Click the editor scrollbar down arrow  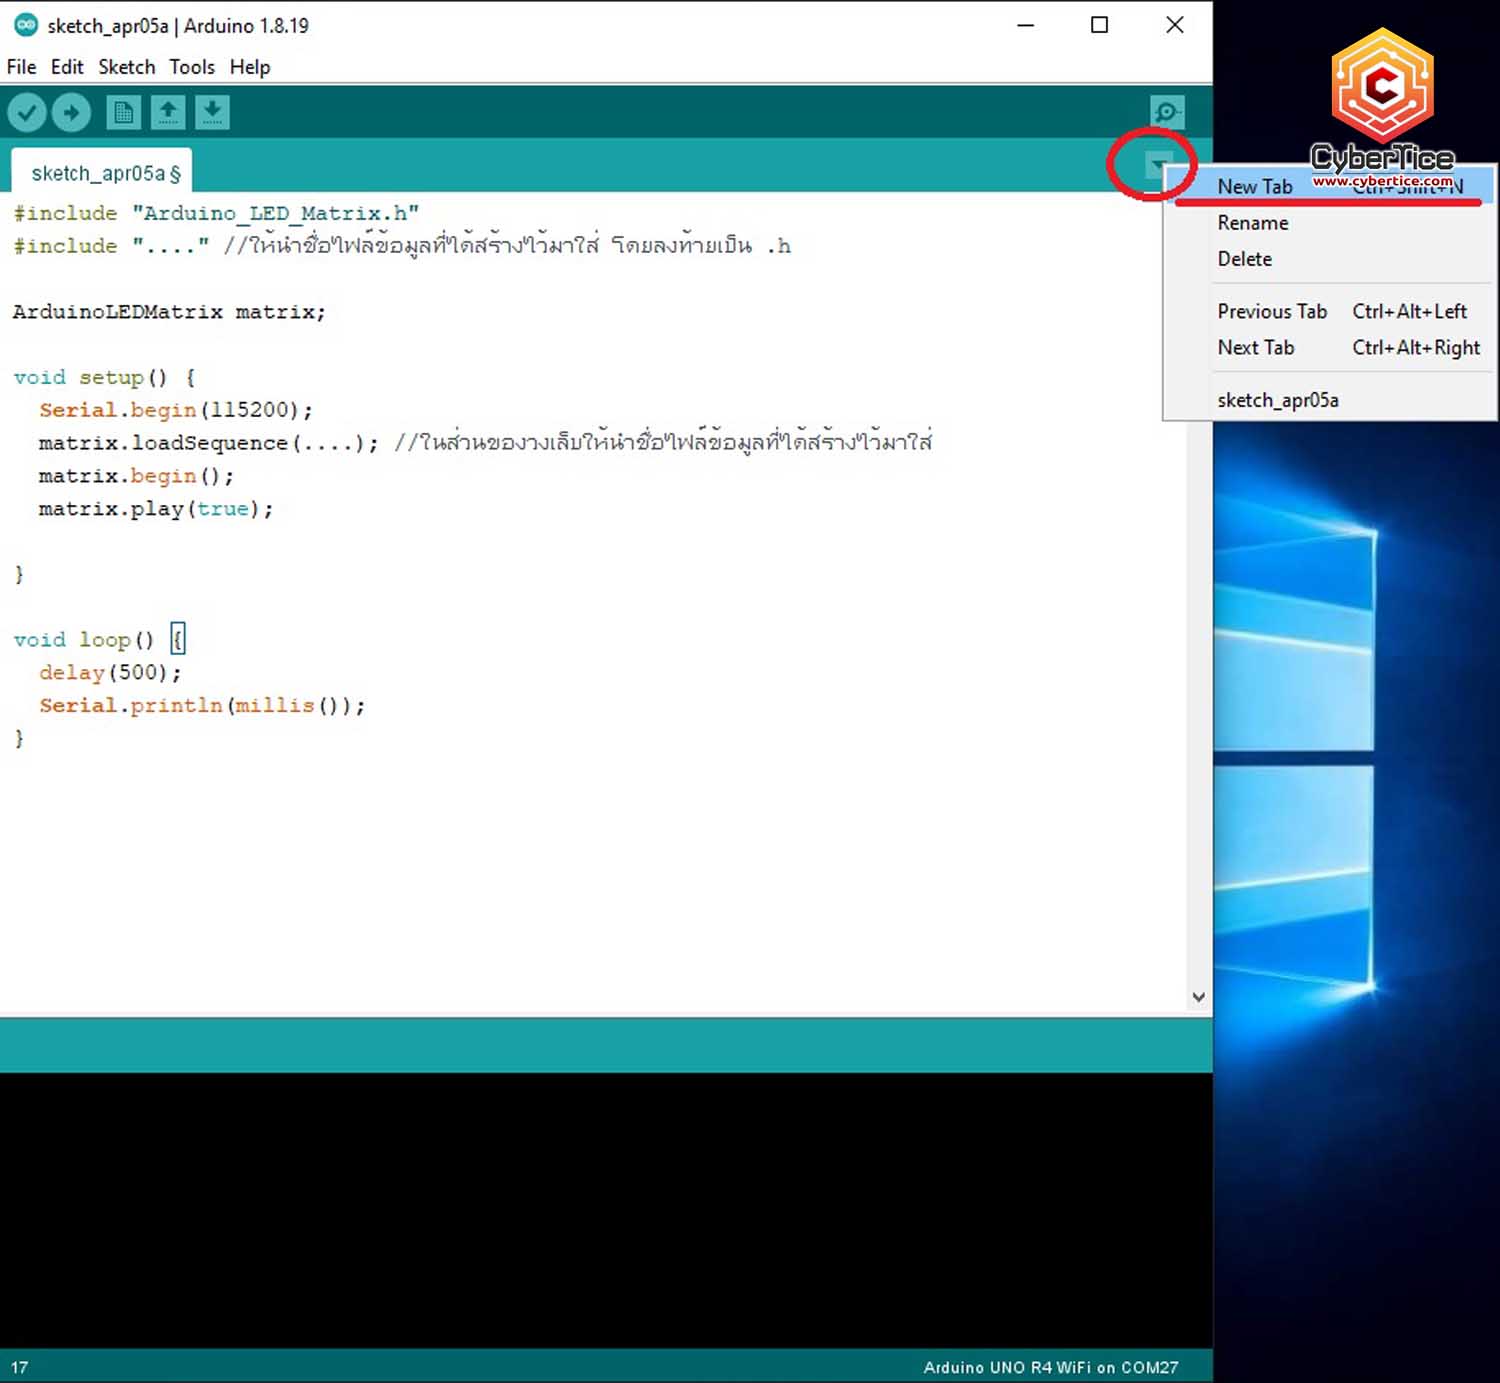click(x=1198, y=996)
